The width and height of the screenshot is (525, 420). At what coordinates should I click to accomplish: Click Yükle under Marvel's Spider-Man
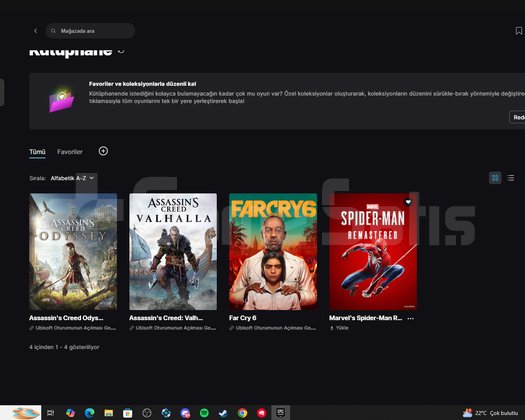339,328
